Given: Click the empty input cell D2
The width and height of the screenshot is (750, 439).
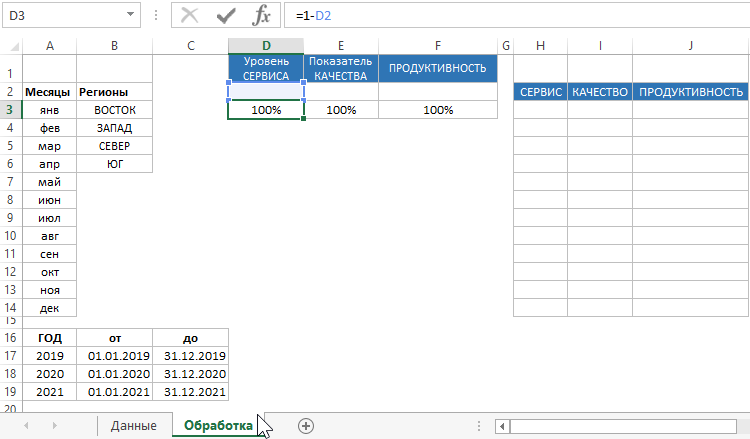Looking at the screenshot, I should [266, 91].
